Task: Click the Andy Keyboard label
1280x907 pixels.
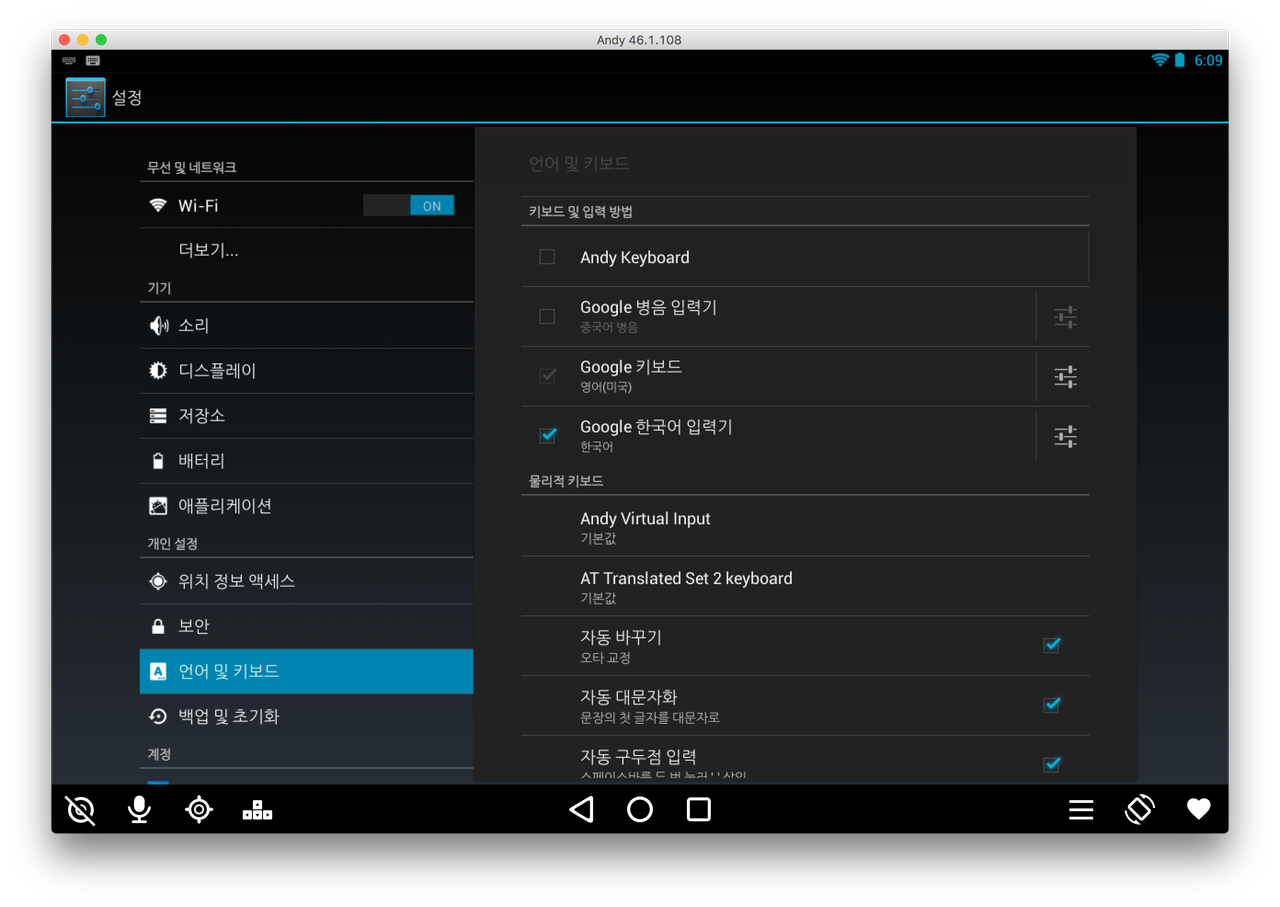Action: (635, 257)
